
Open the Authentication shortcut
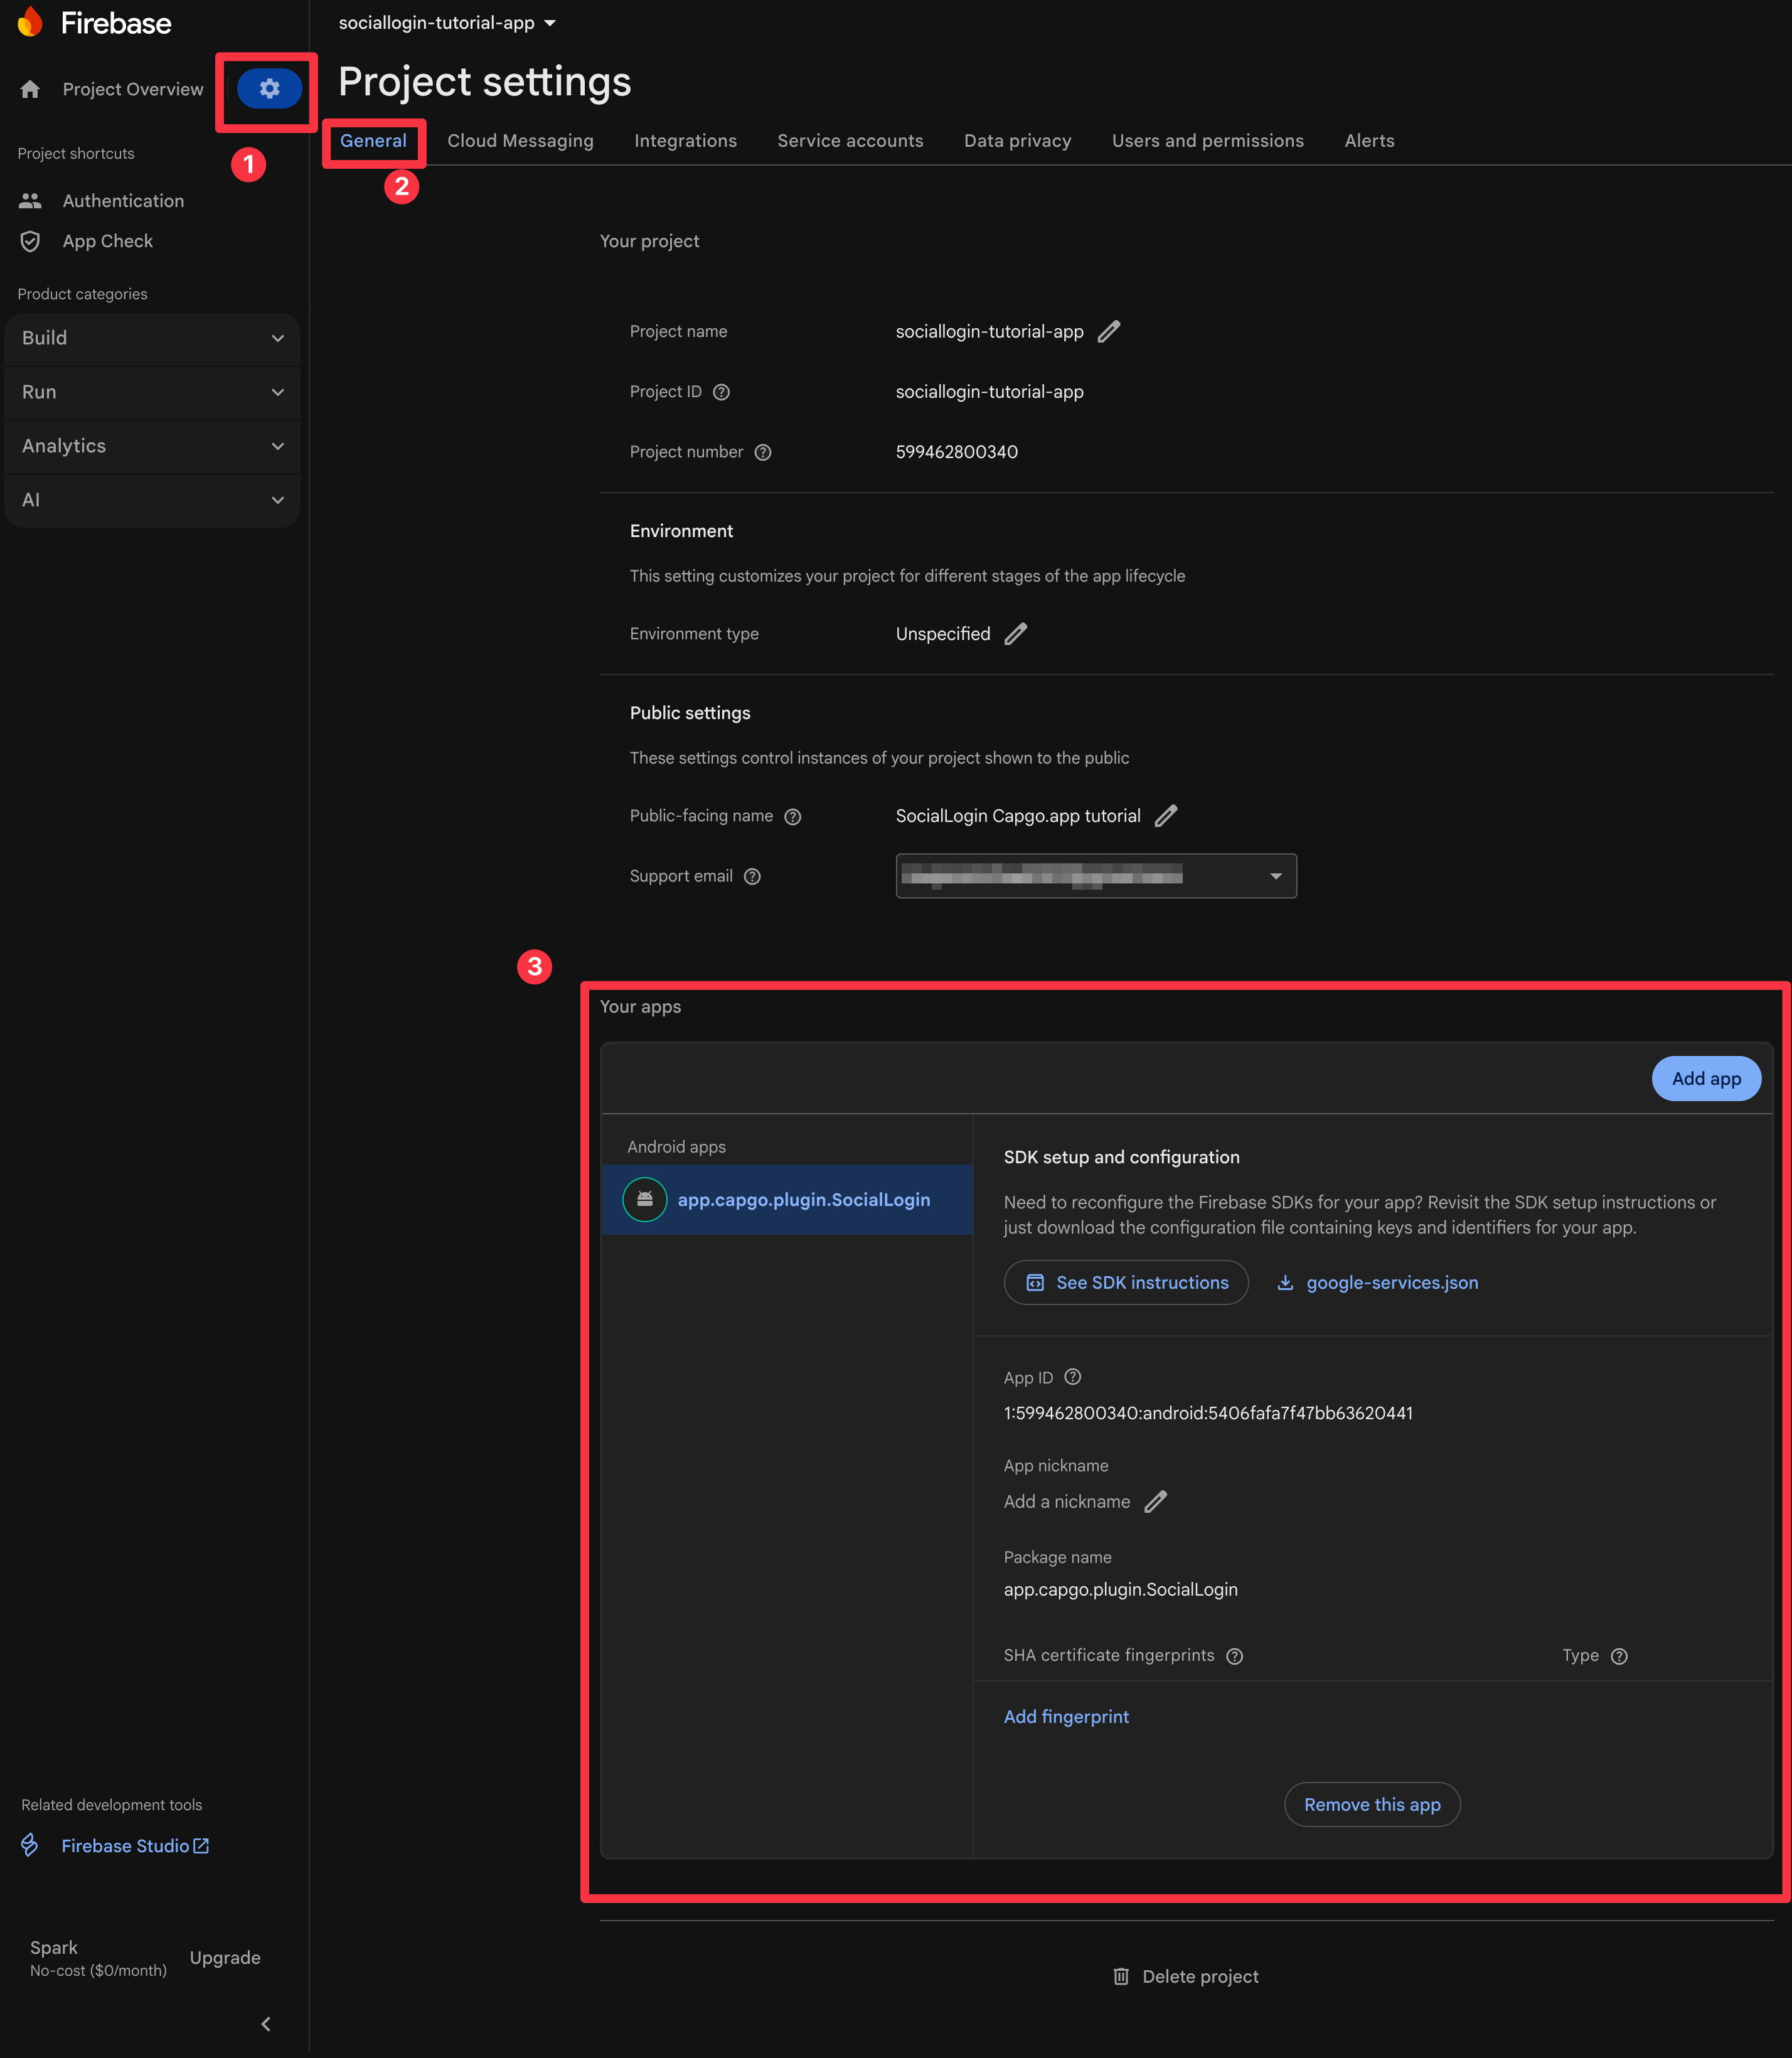tap(122, 200)
